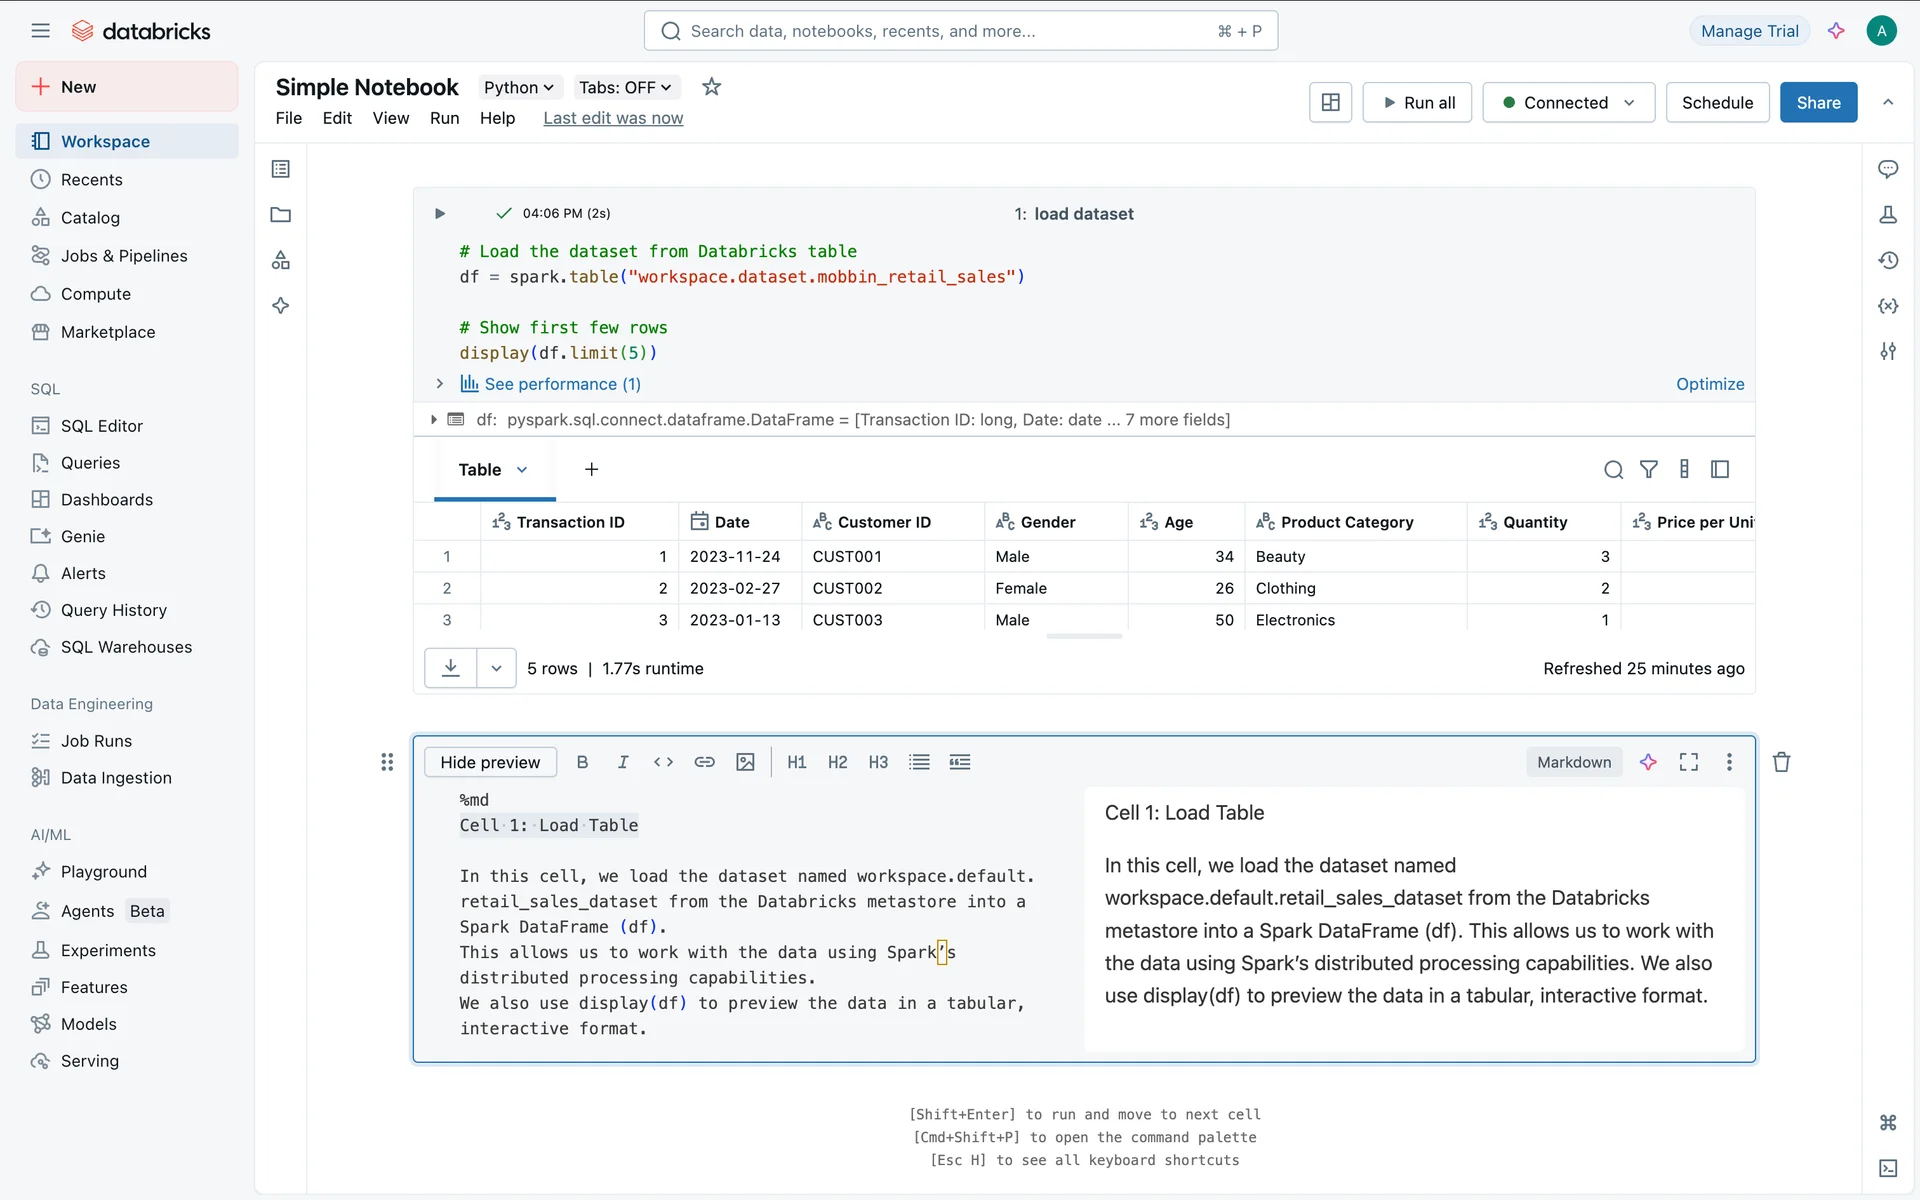This screenshot has height=1200, width=1920.
Task: Toggle Hide preview on markdown cell
Action: [x=490, y=762]
